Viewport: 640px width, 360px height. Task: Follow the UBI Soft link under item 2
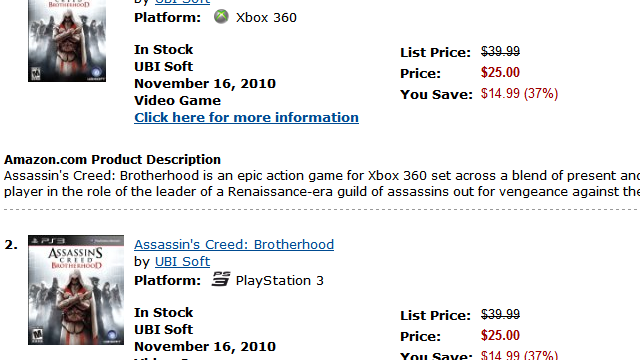(182, 262)
